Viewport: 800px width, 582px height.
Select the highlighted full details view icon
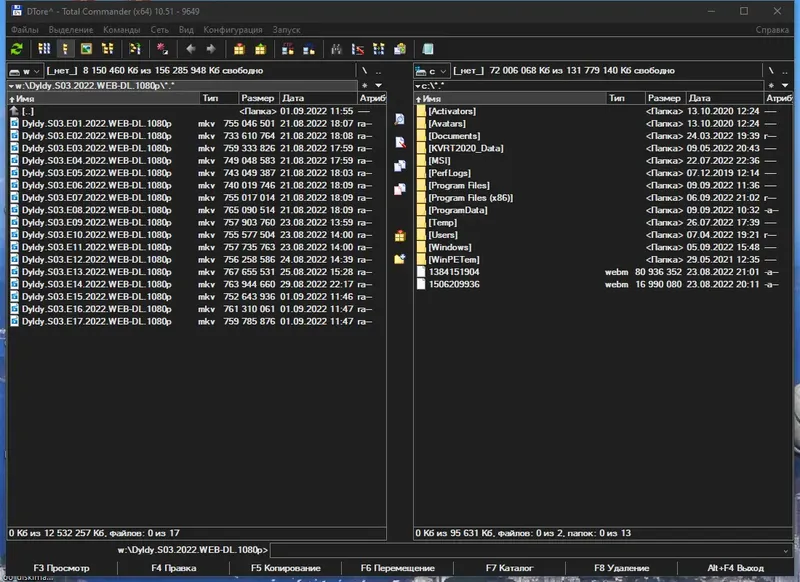pyautogui.click(x=65, y=49)
